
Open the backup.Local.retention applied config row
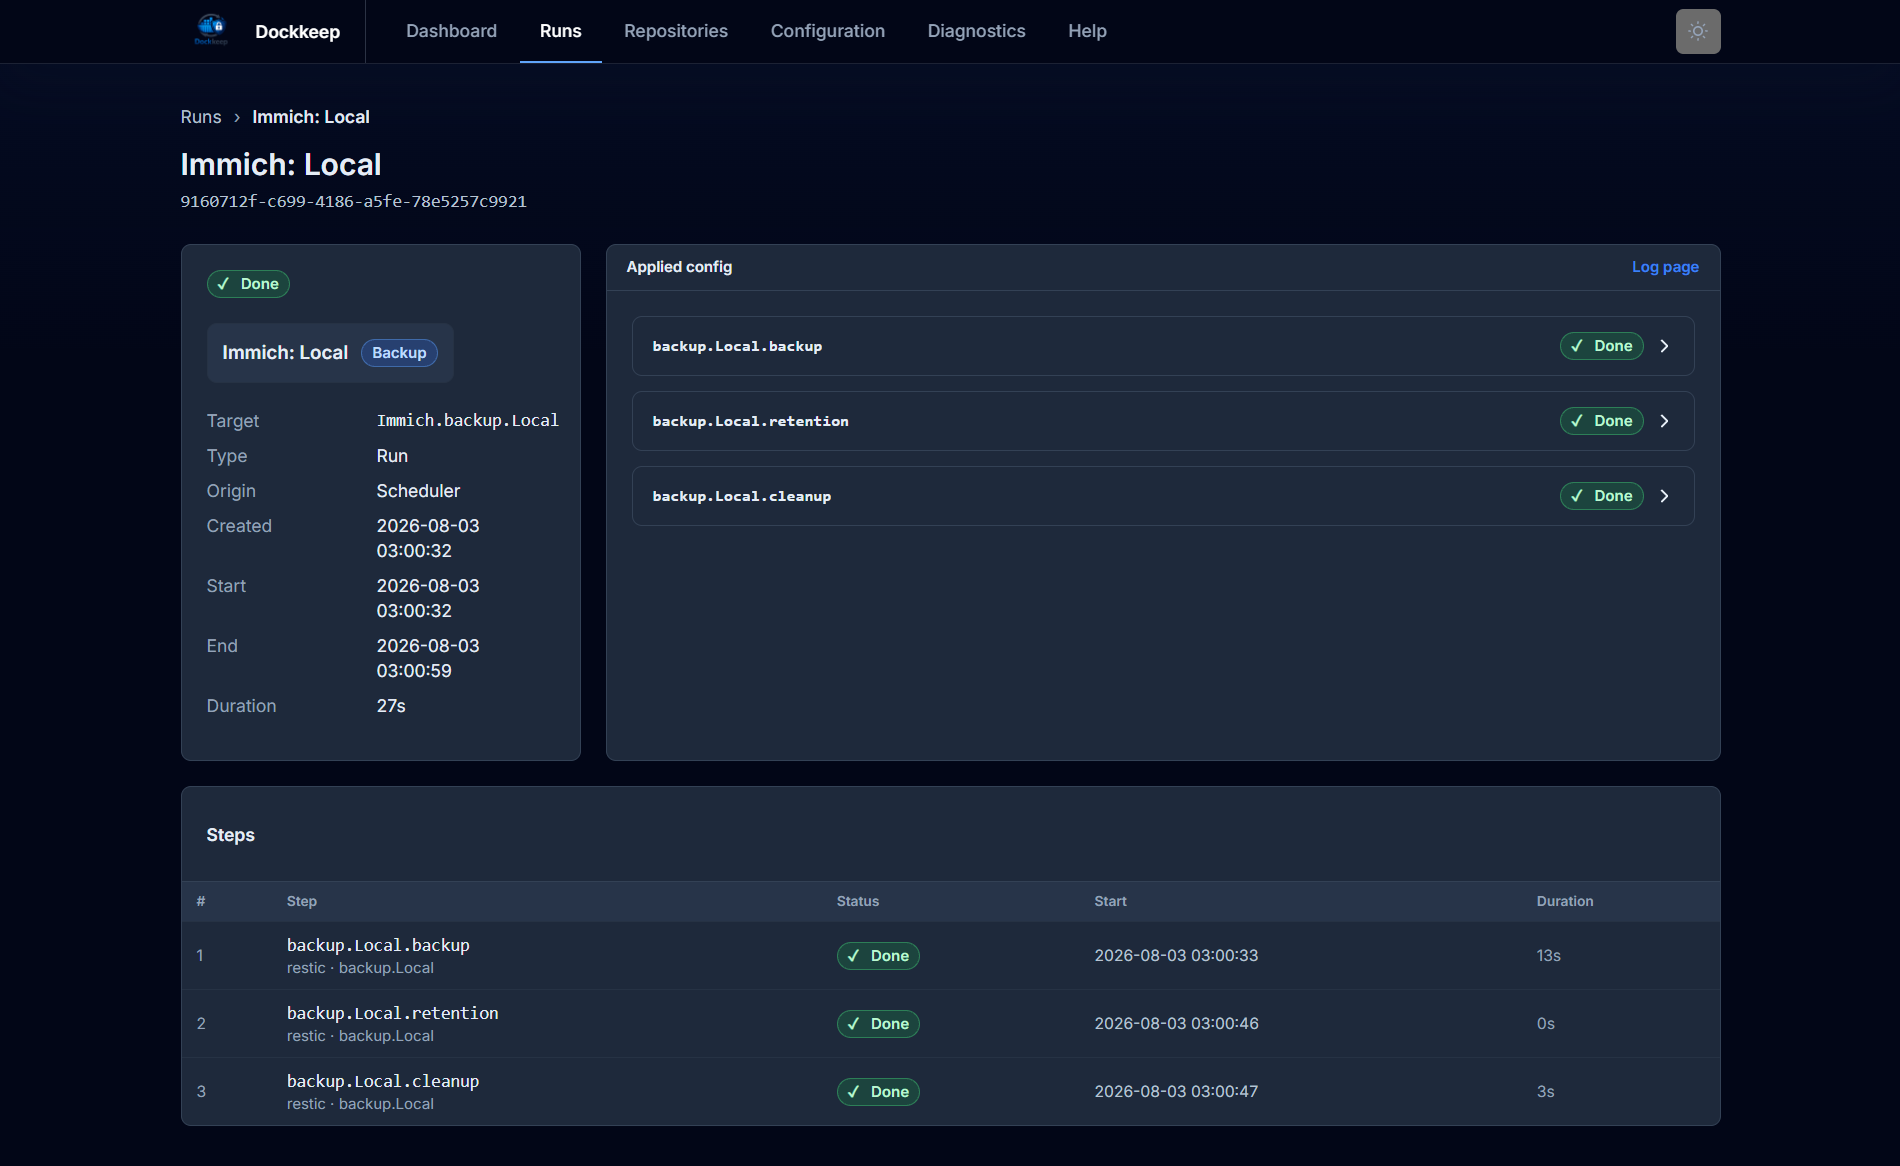point(1163,421)
